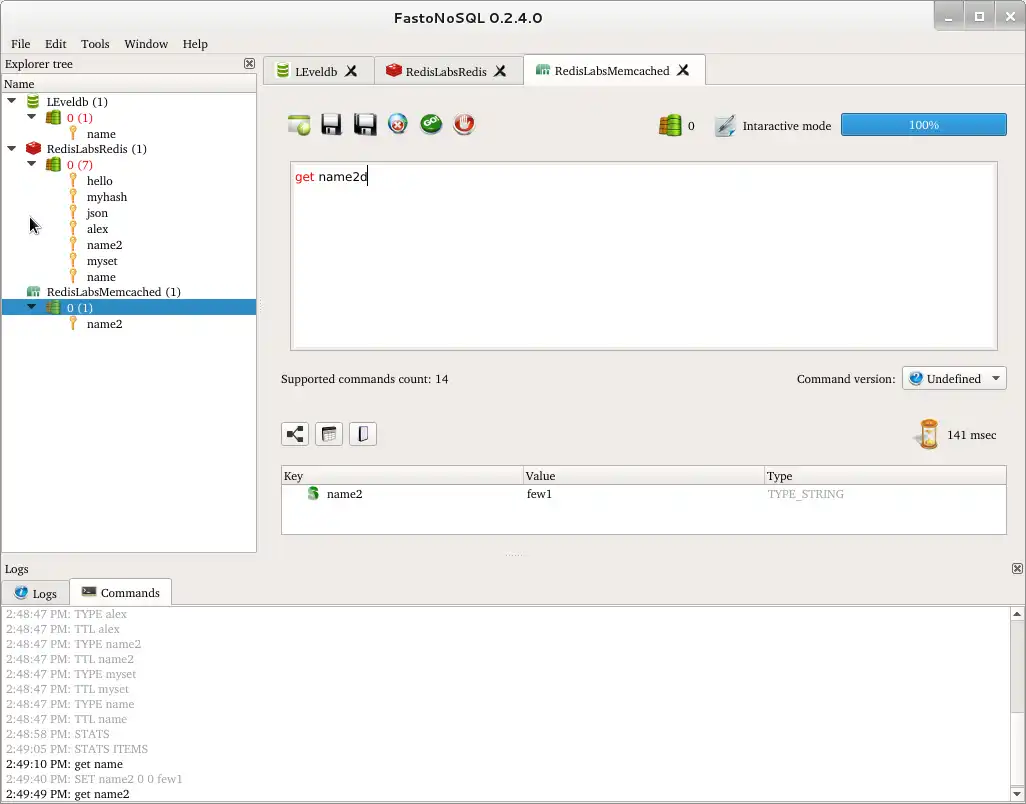Click the red RedisLabsRedis cube icon in tree
Viewport: 1026px width, 804px height.
(x=33, y=149)
